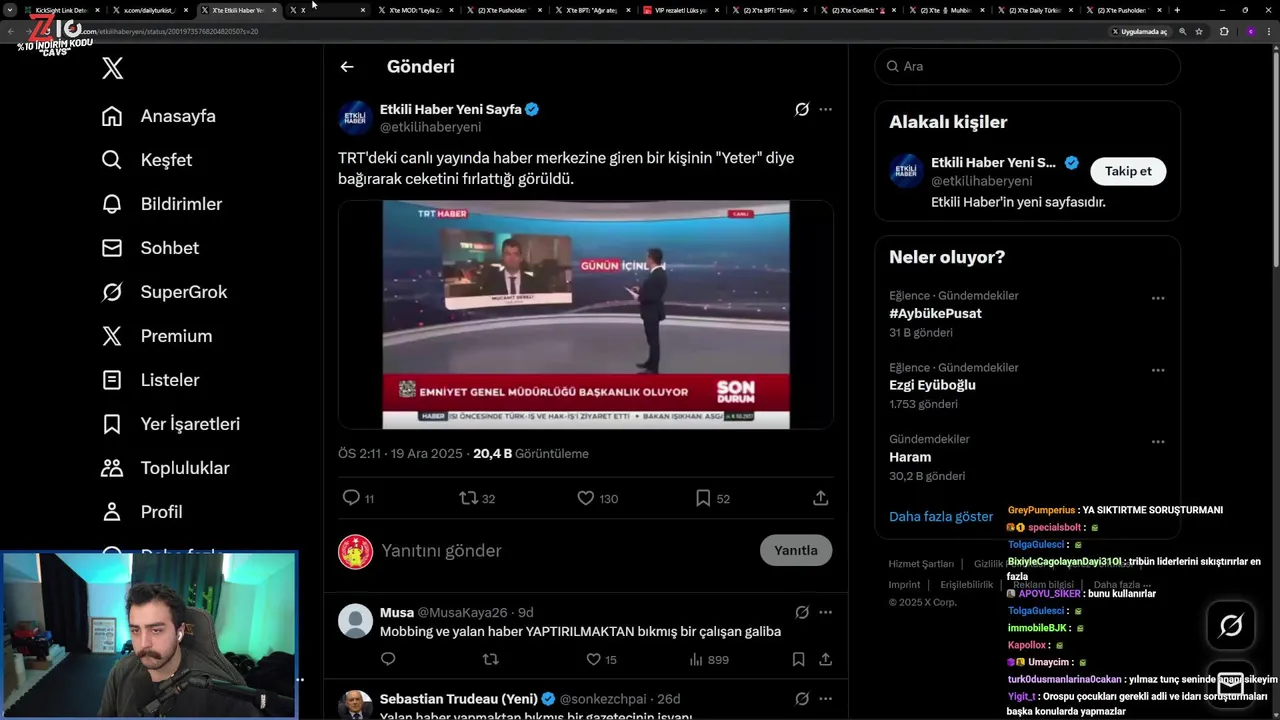The height and width of the screenshot is (720, 1280).
Task: Open the floating Grok button
Action: coord(1231,626)
